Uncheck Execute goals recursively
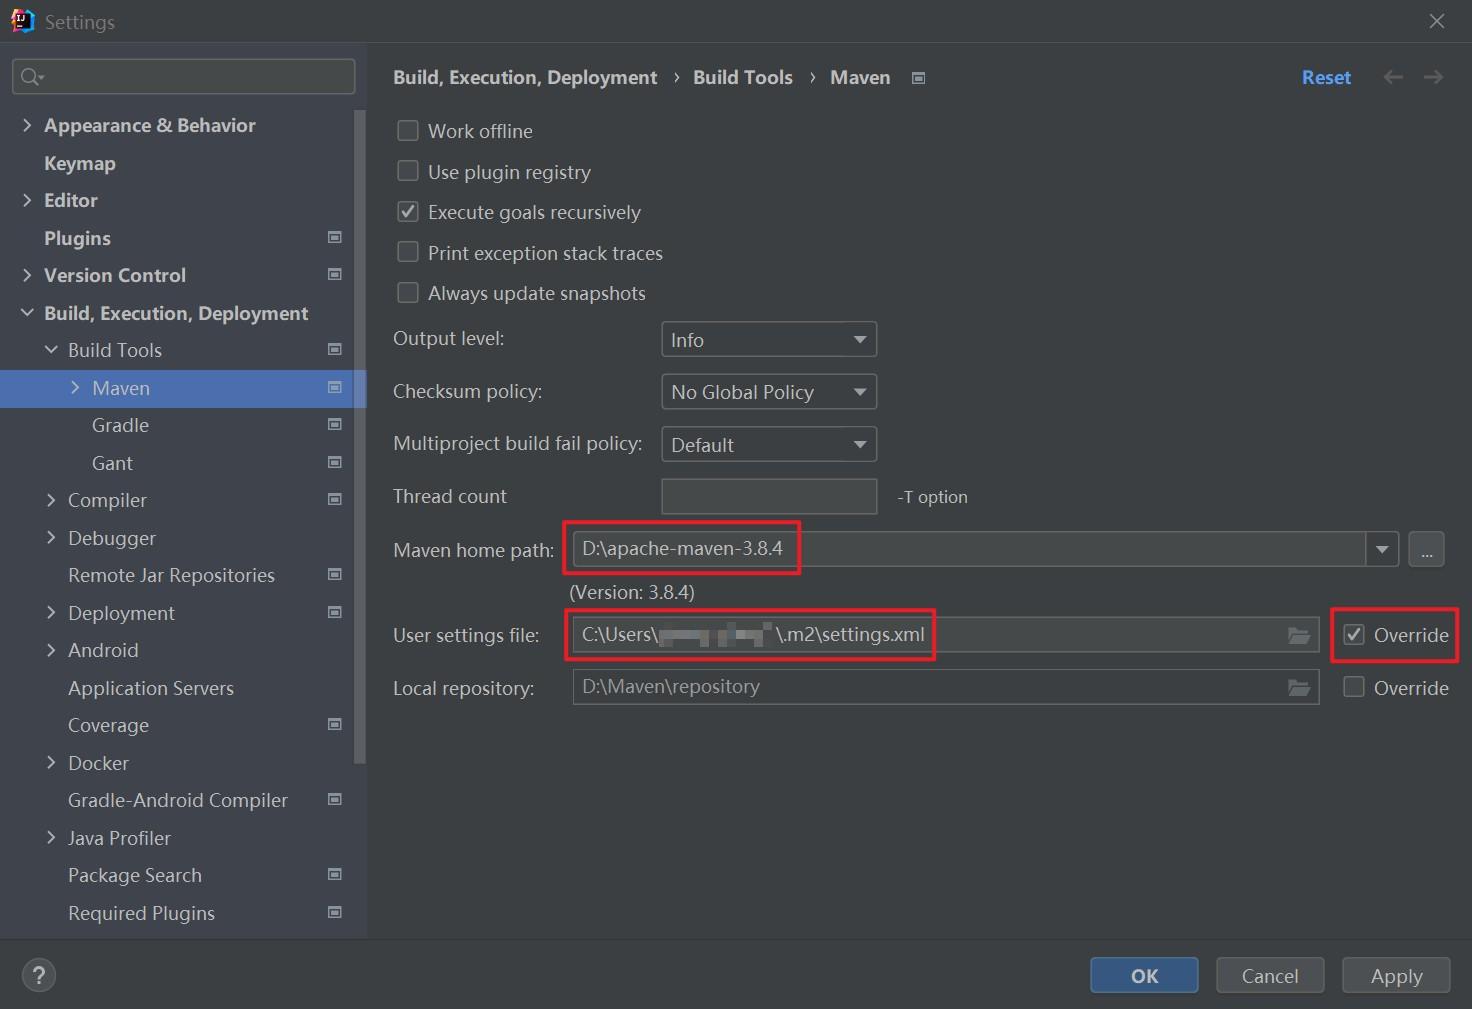The height and width of the screenshot is (1009, 1472). (408, 212)
